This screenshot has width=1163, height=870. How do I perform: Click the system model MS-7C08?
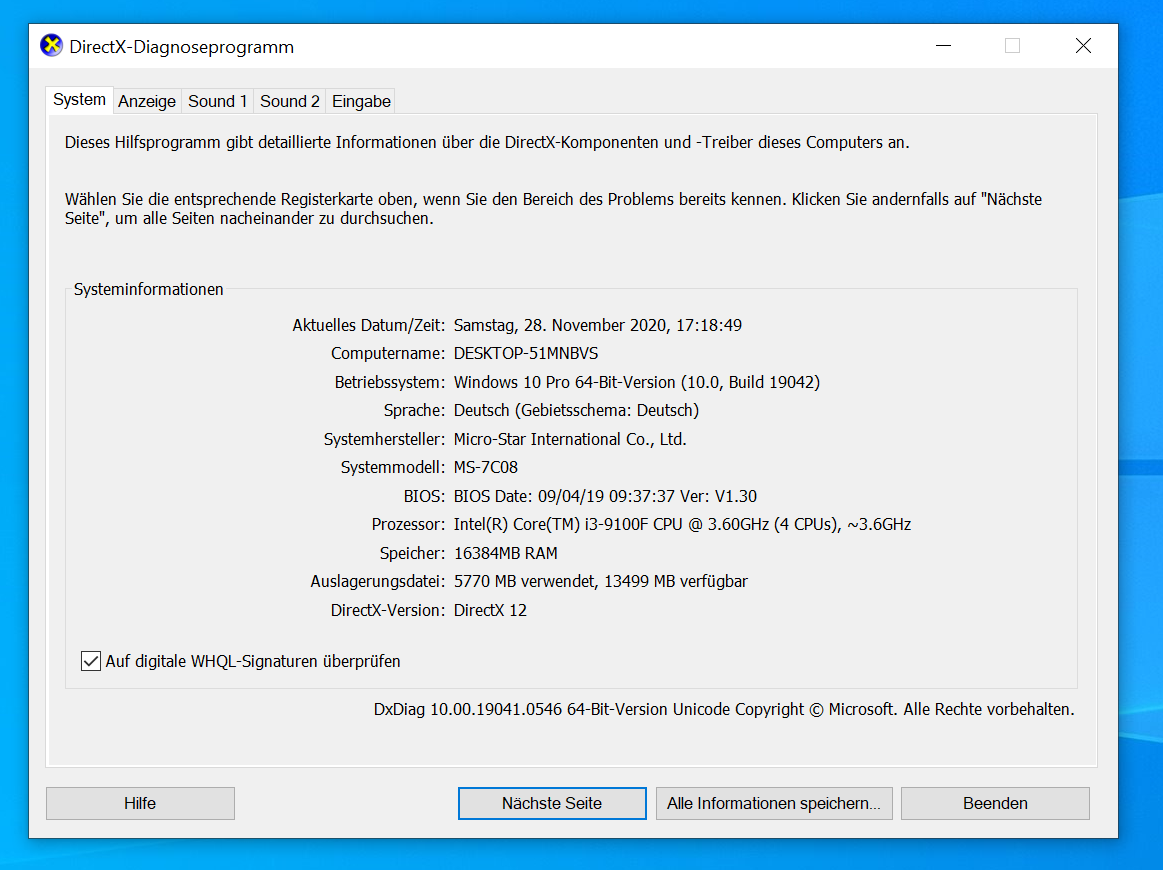pyautogui.click(x=486, y=468)
